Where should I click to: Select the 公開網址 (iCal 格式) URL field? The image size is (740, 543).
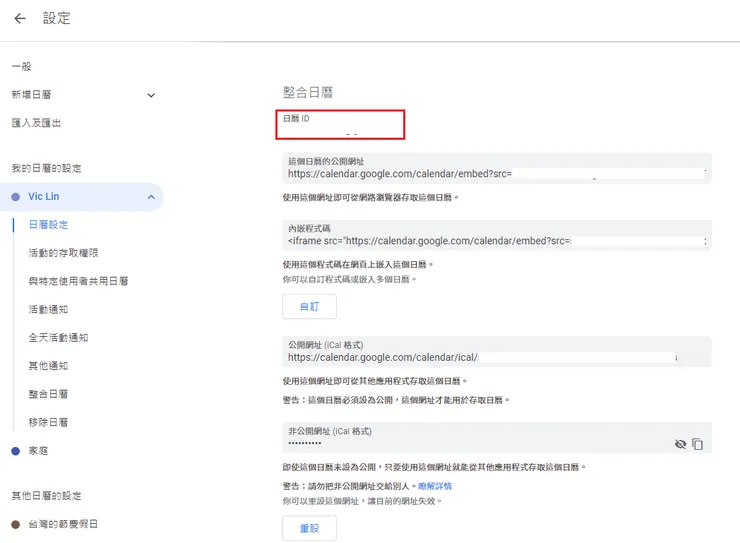pos(496,352)
